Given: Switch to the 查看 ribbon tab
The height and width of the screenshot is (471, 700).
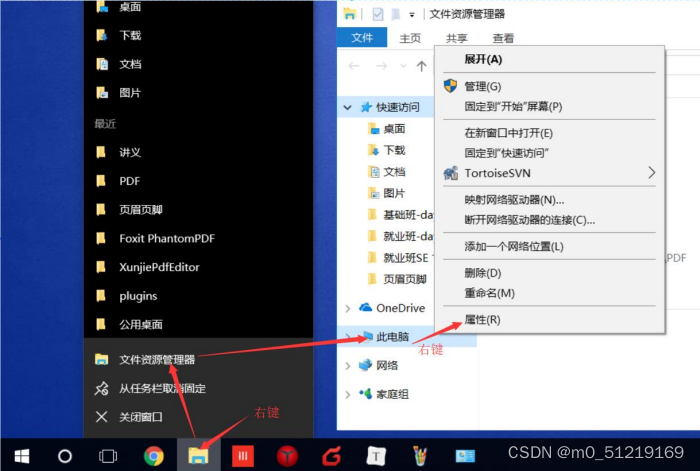Looking at the screenshot, I should (x=503, y=38).
